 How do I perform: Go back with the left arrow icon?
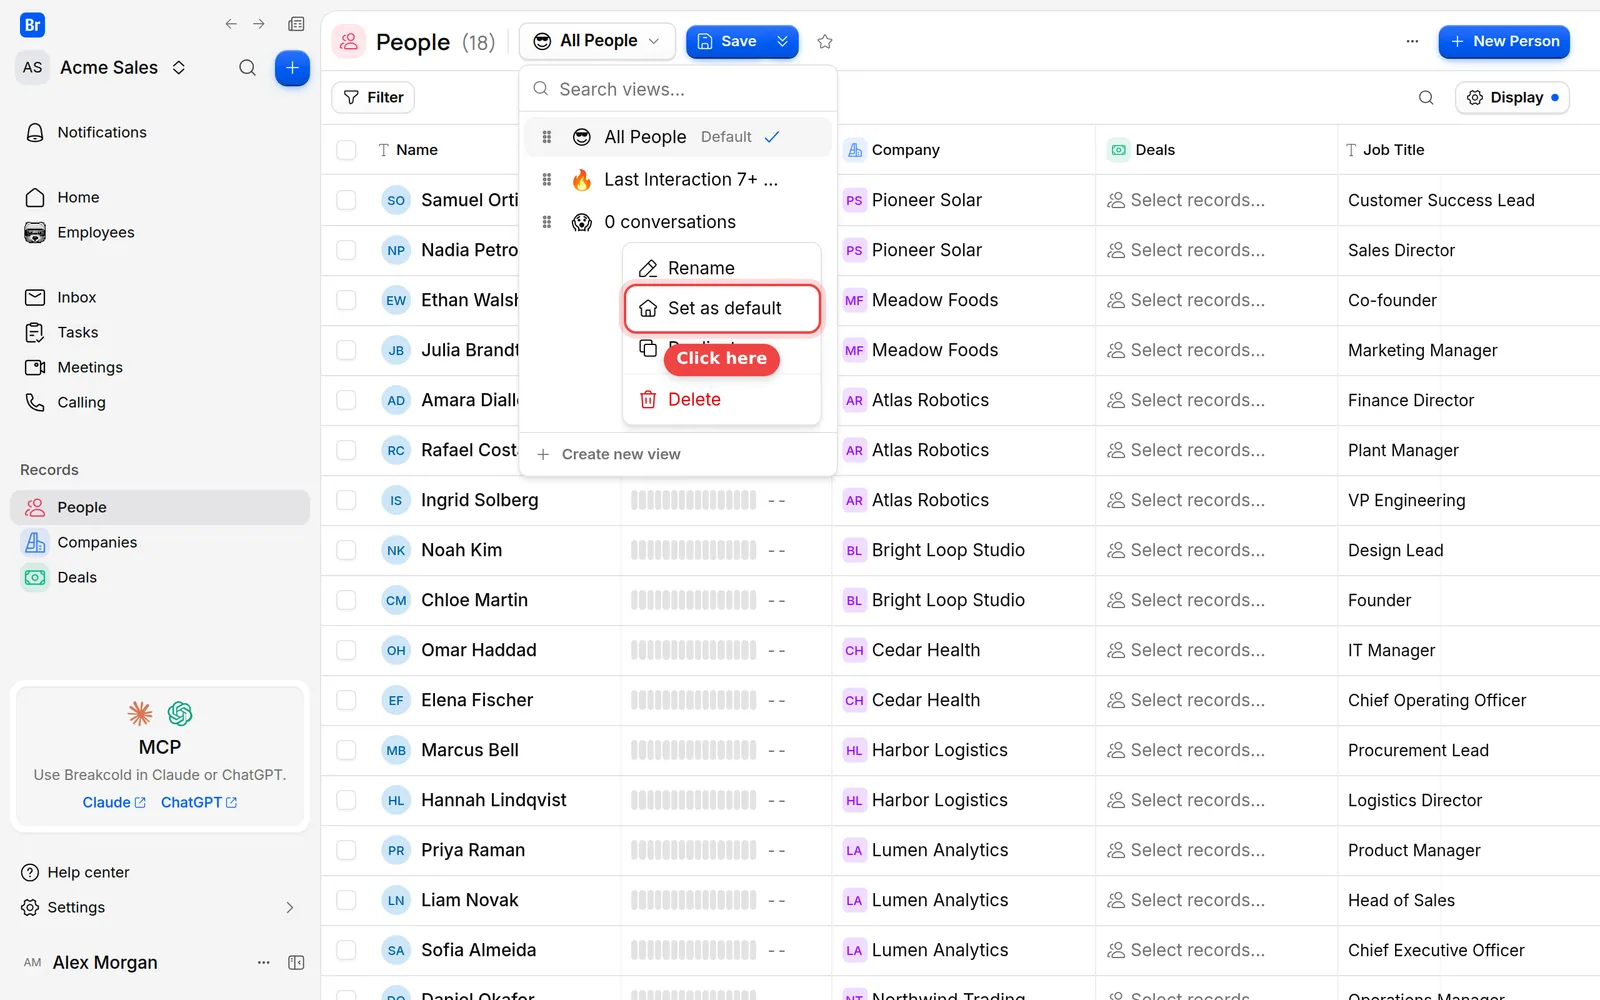tap(231, 24)
